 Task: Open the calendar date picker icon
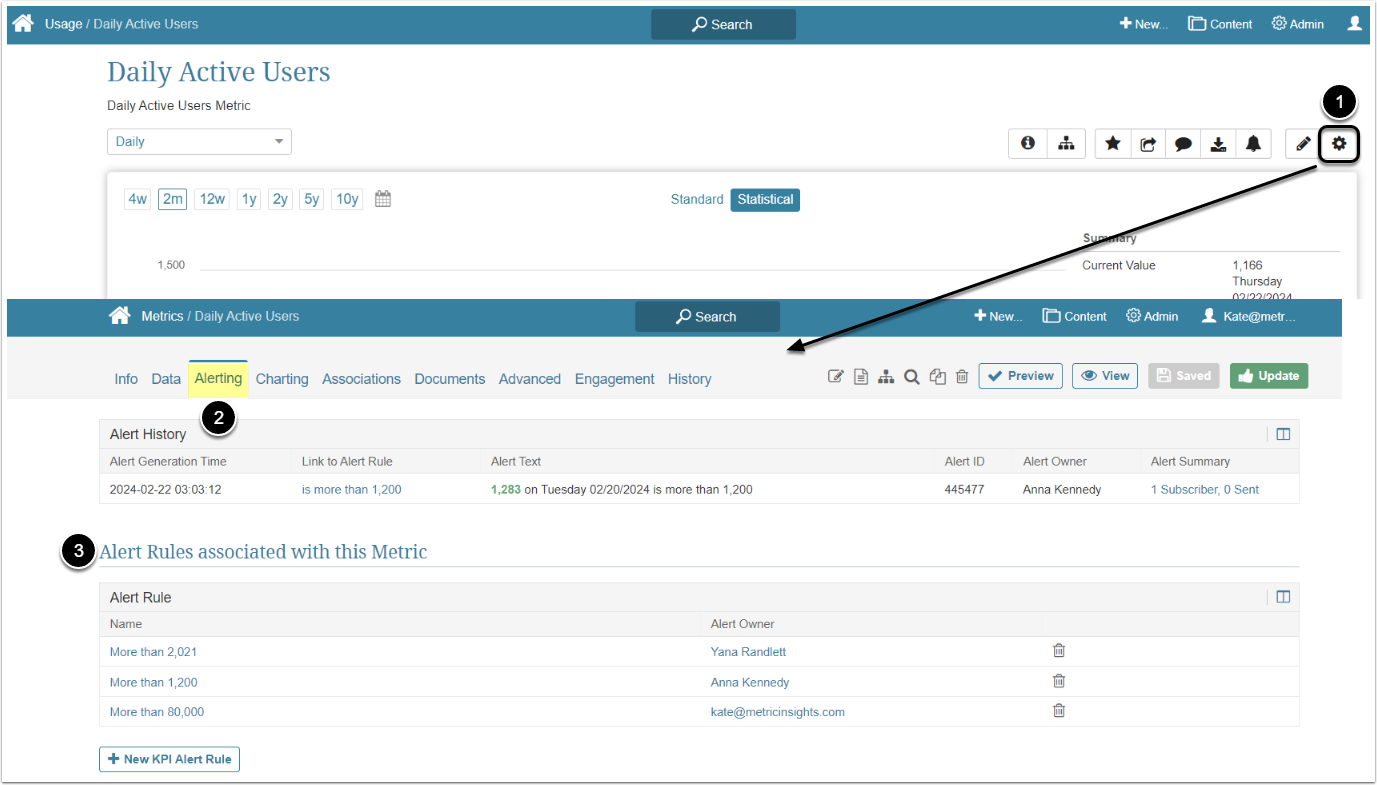click(383, 199)
